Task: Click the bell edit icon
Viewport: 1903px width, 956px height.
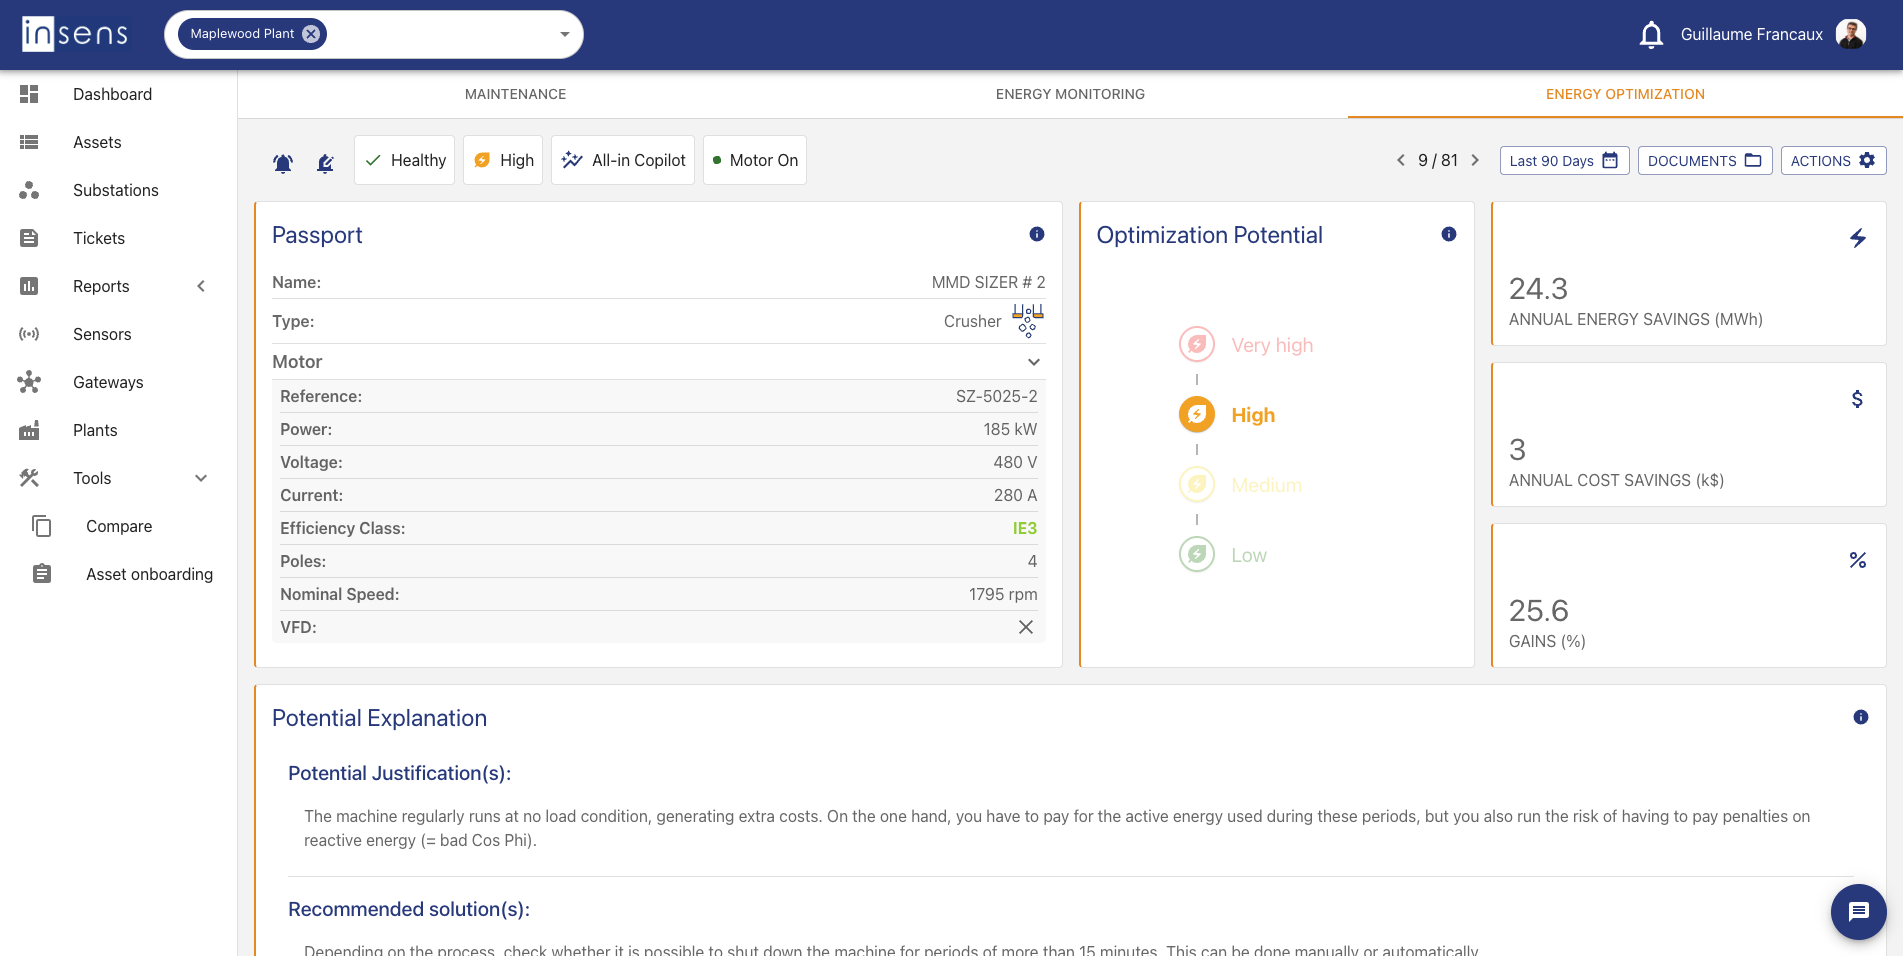Action: click(325, 163)
